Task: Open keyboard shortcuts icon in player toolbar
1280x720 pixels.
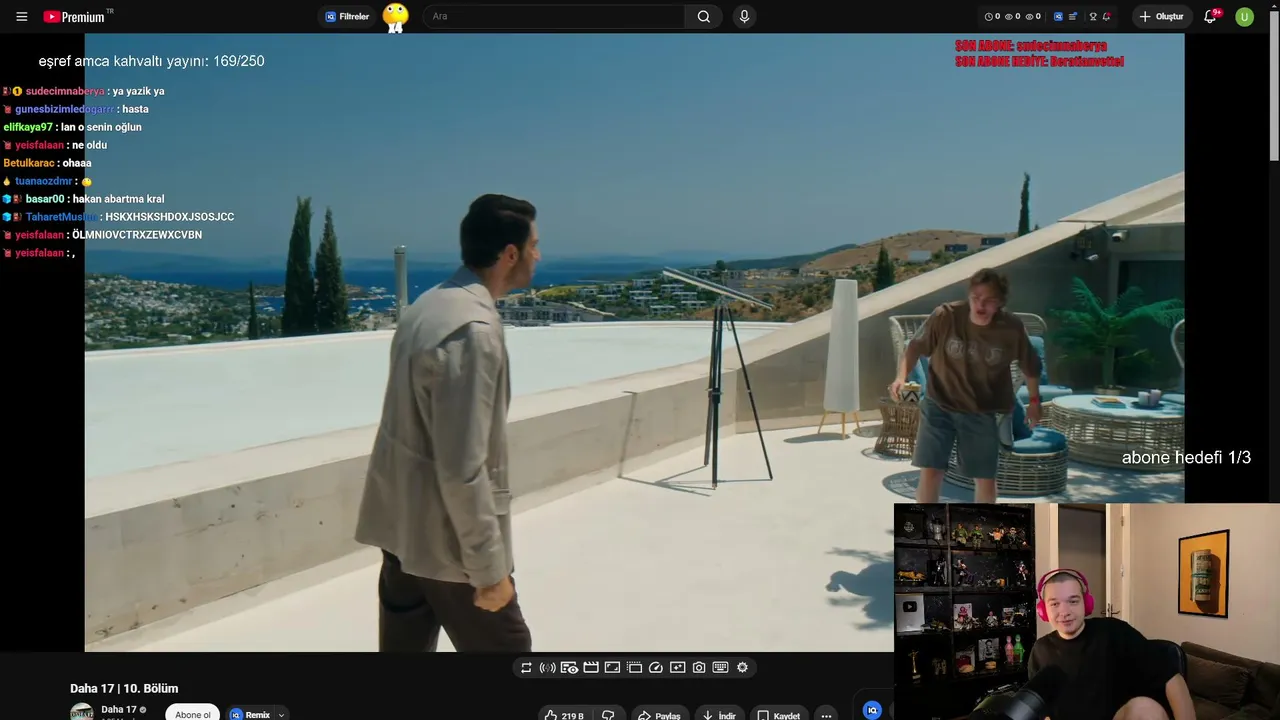Action: 720,668
